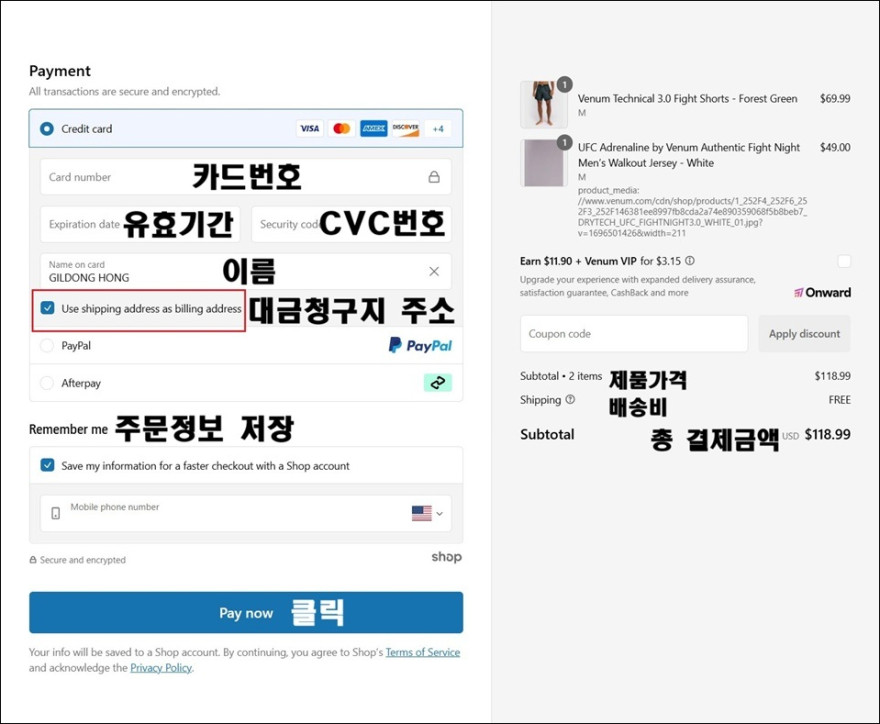Click the lock icon in Card number field
Screen dimensions: 880x724
[434, 177]
